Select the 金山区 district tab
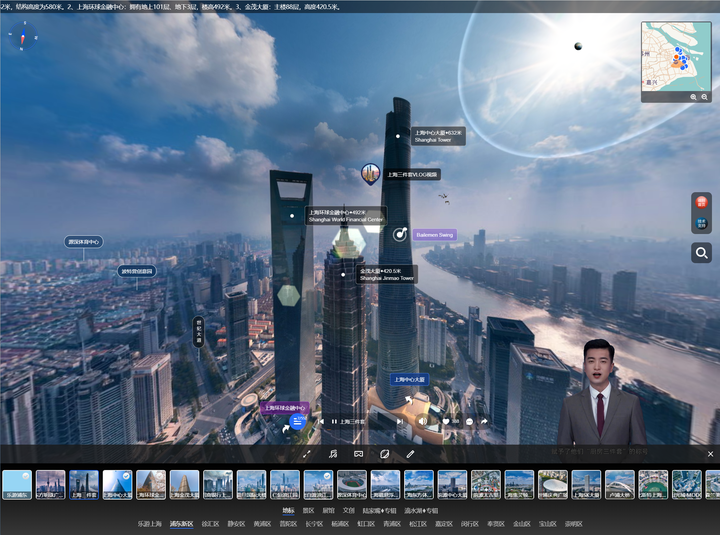The height and width of the screenshot is (535, 720). (522, 524)
